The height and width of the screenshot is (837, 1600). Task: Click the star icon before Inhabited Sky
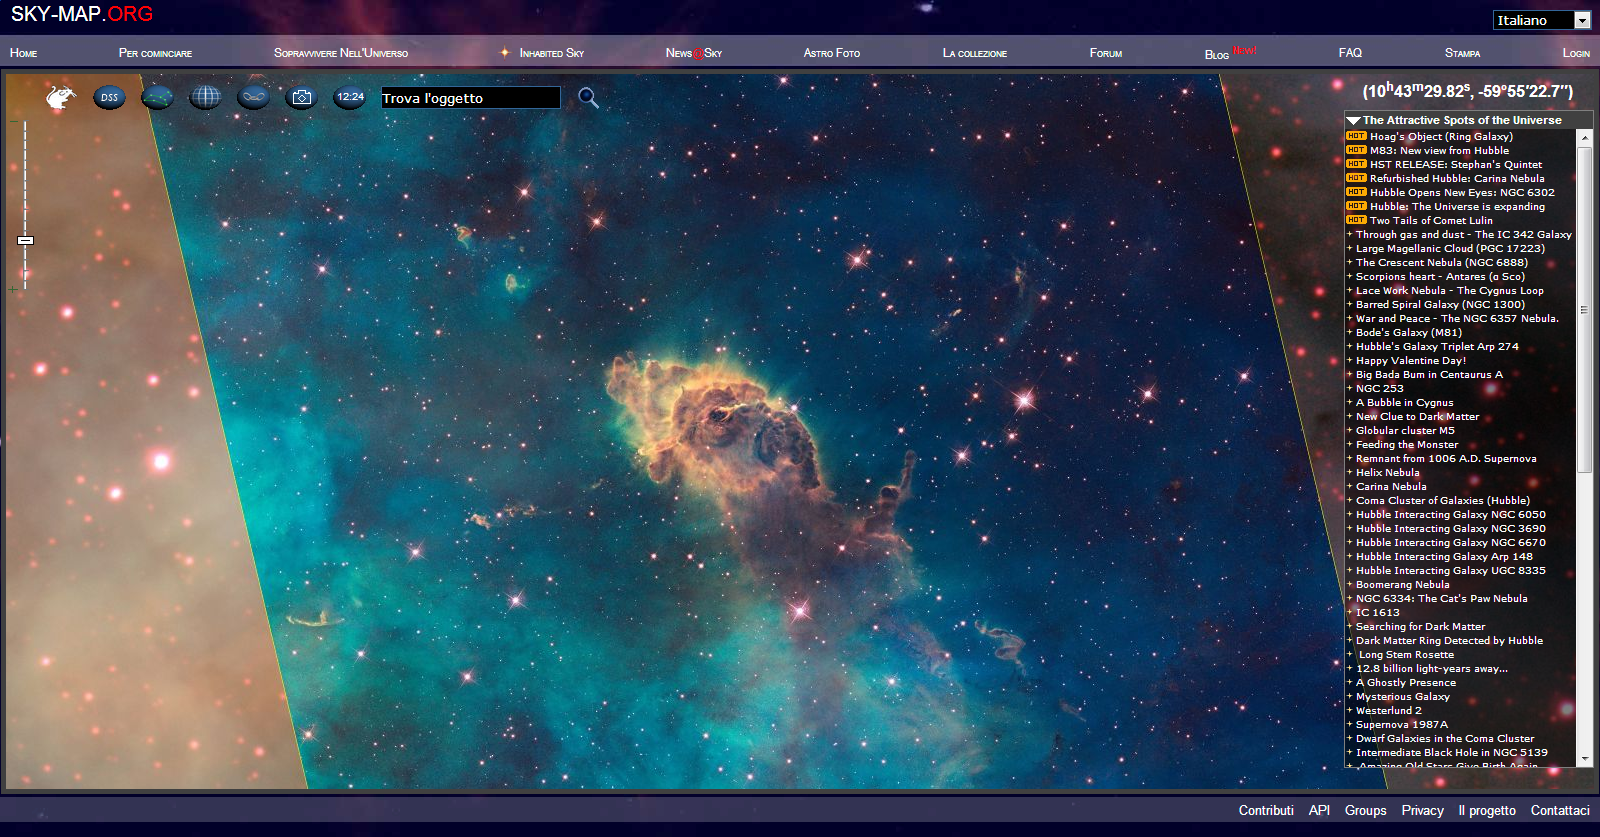click(x=505, y=52)
